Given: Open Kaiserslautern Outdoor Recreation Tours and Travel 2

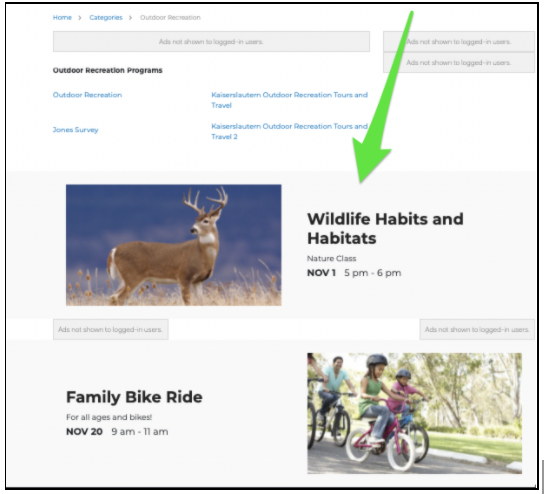Looking at the screenshot, I should pos(290,131).
